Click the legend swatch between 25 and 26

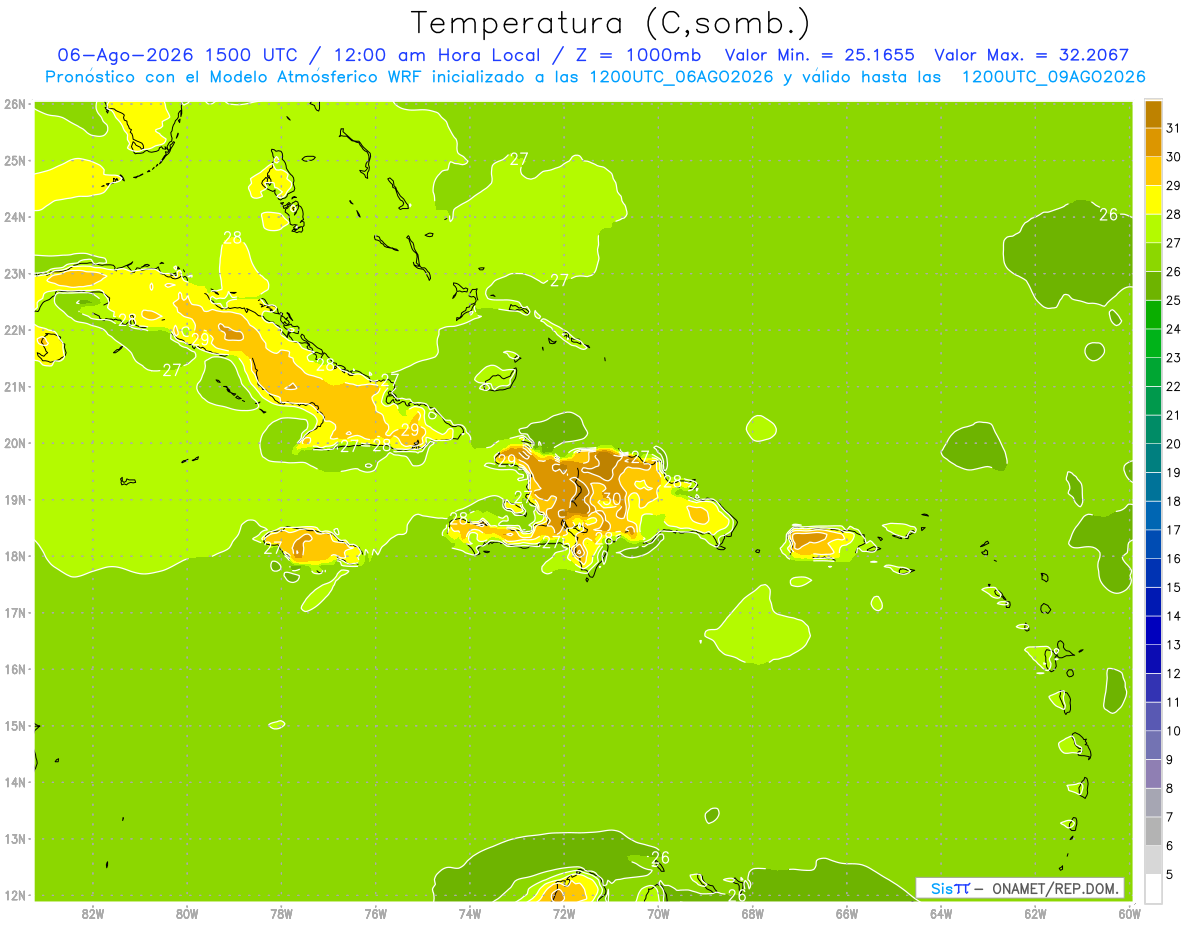tap(1154, 286)
